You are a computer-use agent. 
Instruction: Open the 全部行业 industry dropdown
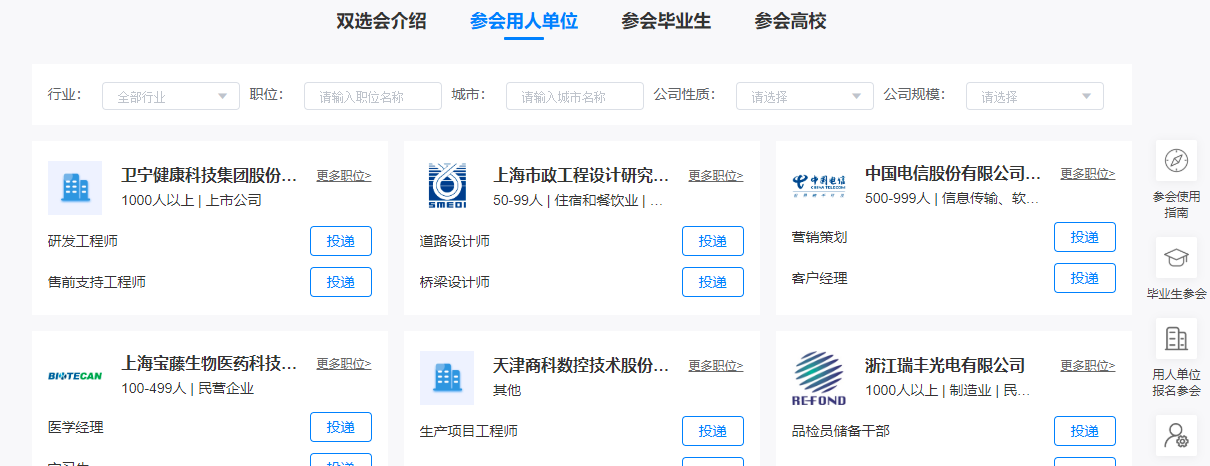[x=171, y=96]
